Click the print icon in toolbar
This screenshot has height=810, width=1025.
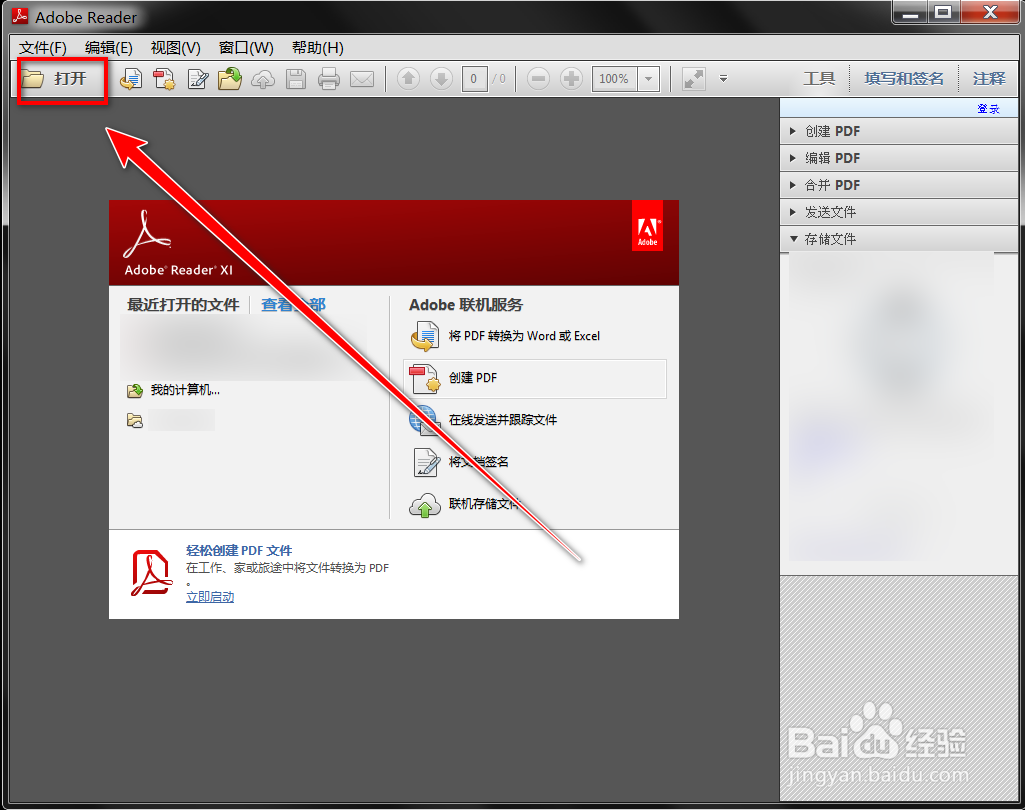tap(329, 79)
